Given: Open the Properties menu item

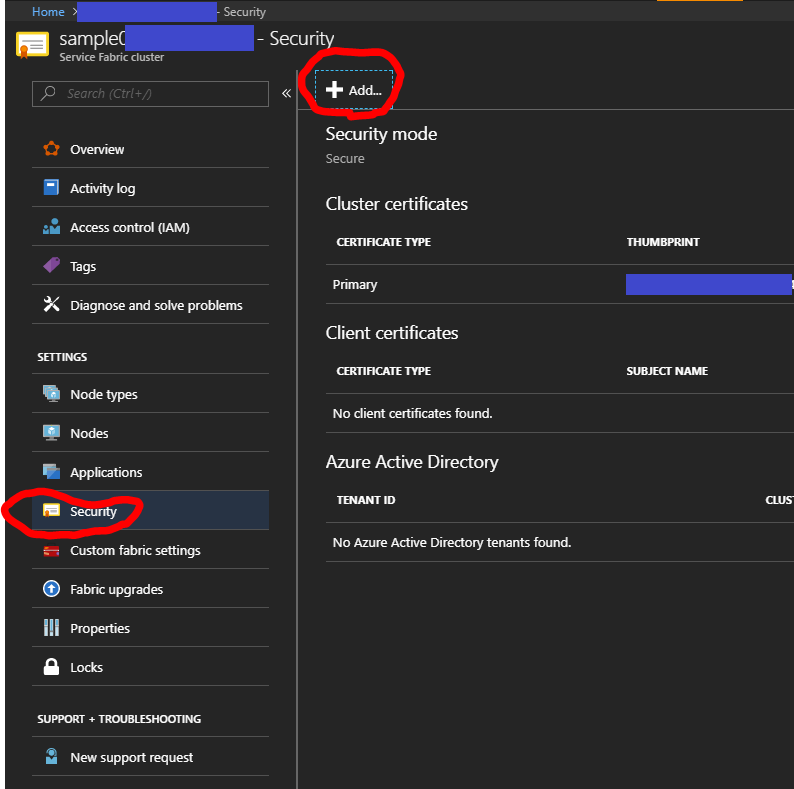Looking at the screenshot, I should click(x=150, y=628).
